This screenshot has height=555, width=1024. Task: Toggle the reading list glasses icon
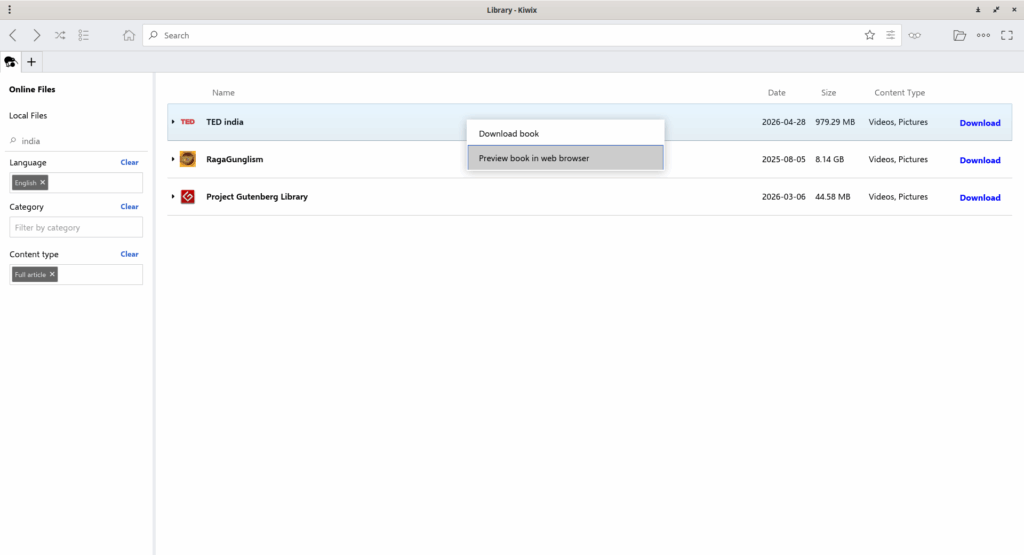pos(914,35)
